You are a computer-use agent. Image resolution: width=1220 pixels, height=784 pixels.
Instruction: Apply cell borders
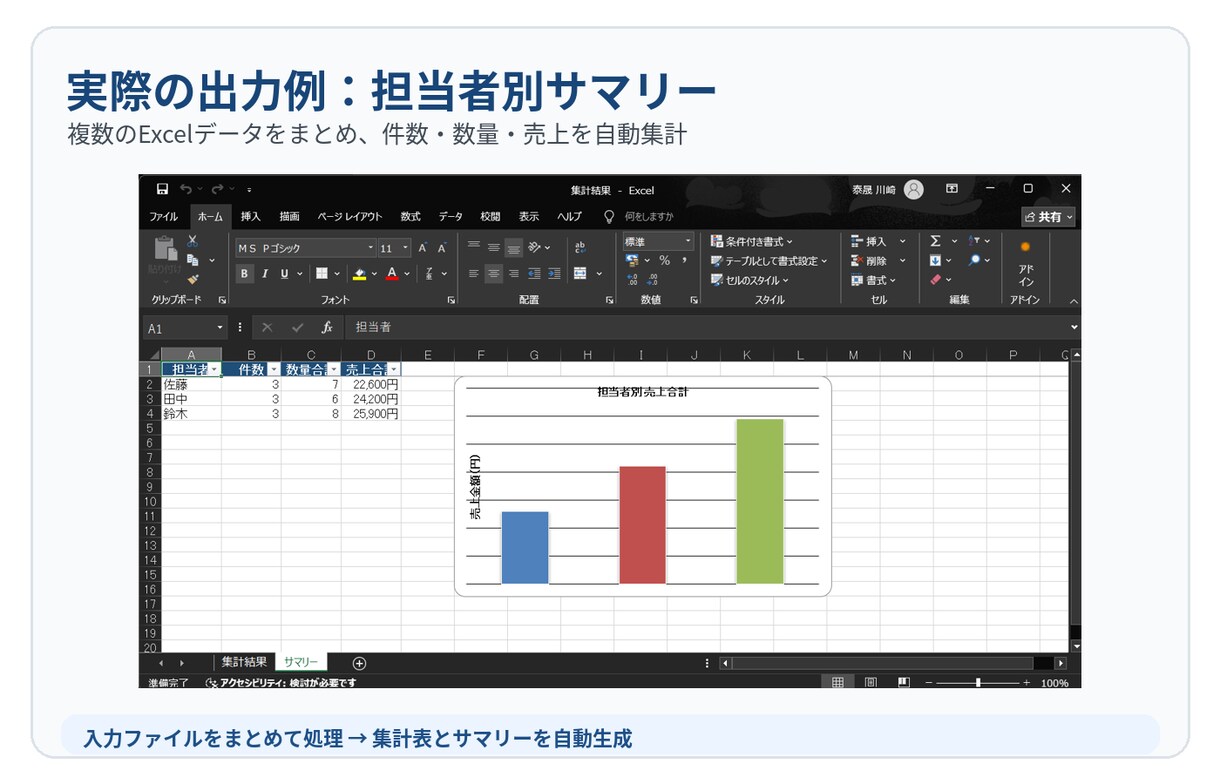[322, 273]
